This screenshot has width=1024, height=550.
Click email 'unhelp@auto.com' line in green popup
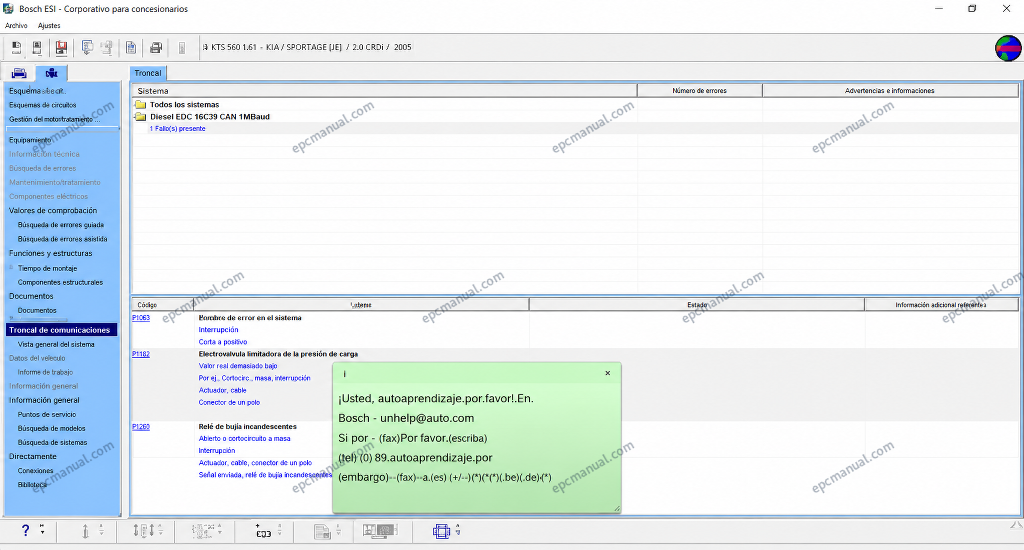point(406,418)
